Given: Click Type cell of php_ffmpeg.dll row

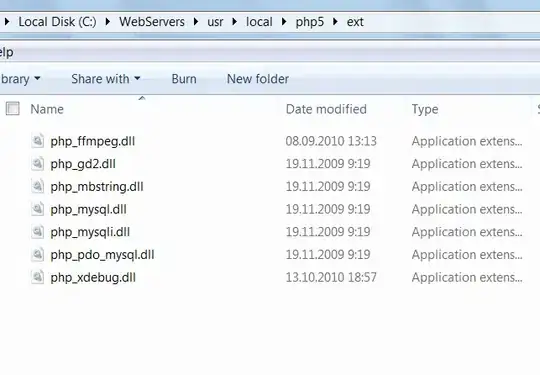Looking at the screenshot, I should pos(467,141).
